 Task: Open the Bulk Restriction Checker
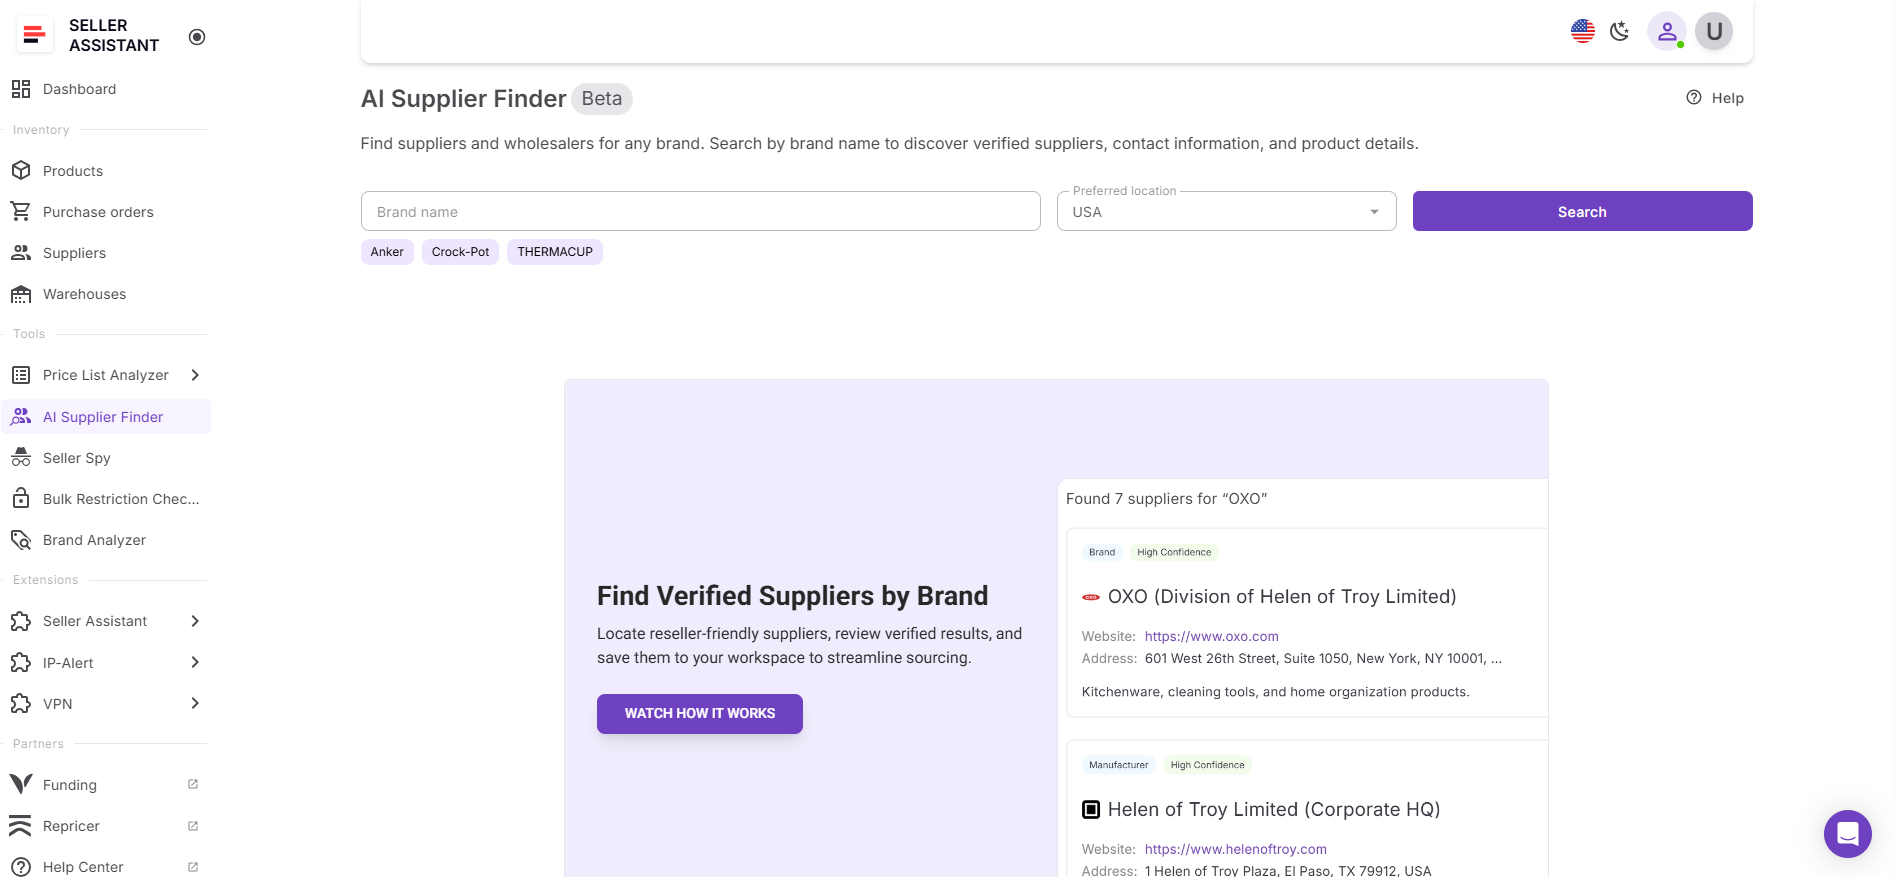point(120,498)
